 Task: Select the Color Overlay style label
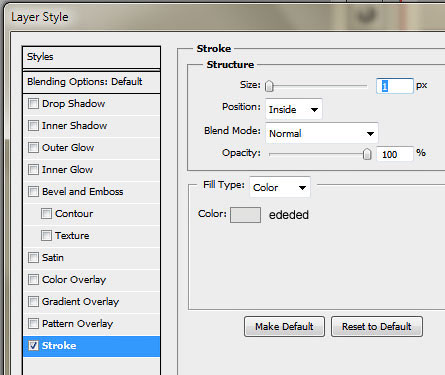click(74, 280)
